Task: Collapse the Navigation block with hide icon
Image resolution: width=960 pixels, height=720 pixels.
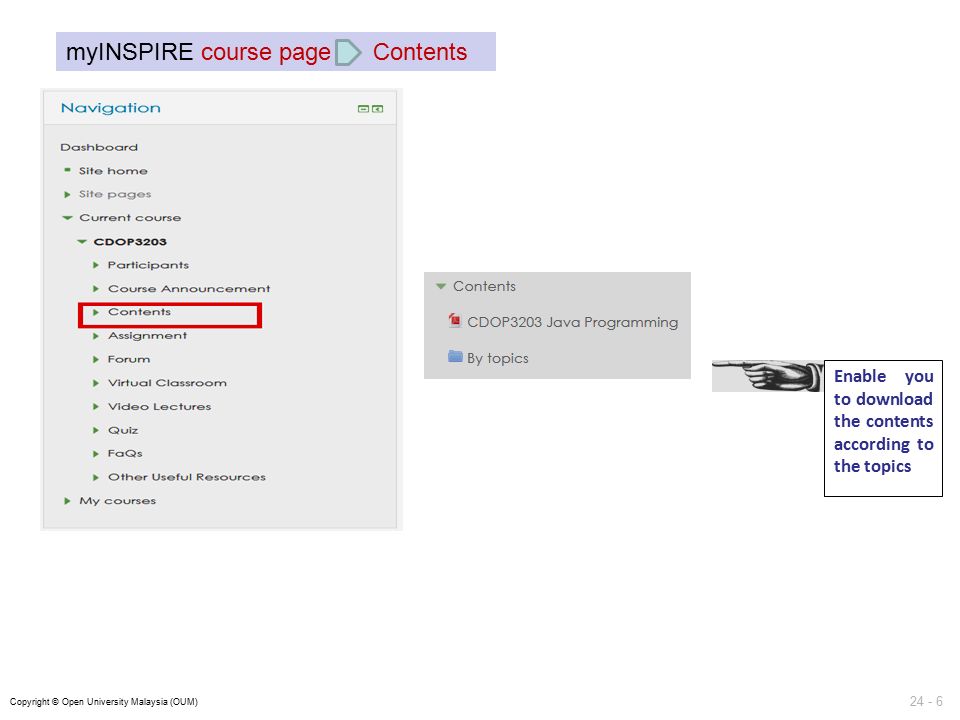Action: click(x=363, y=109)
